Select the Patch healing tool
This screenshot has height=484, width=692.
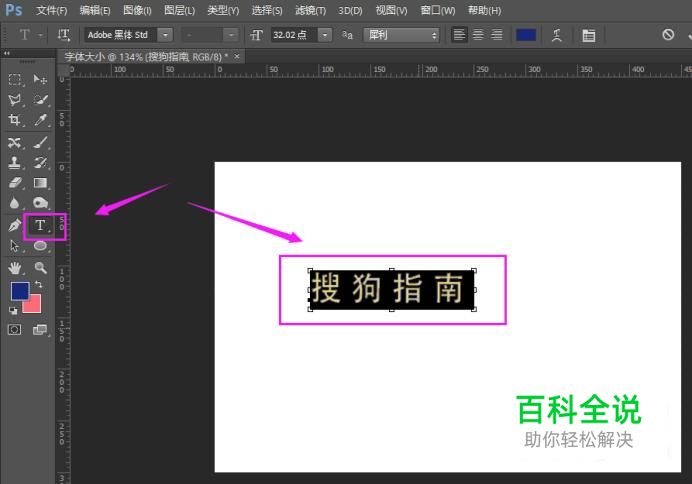15,143
